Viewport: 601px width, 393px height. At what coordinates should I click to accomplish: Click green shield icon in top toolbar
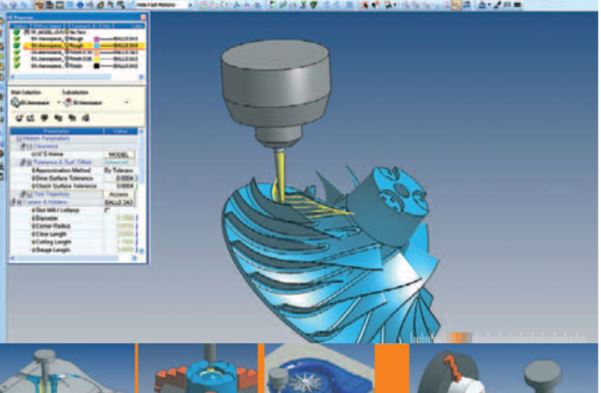(x=313, y=5)
